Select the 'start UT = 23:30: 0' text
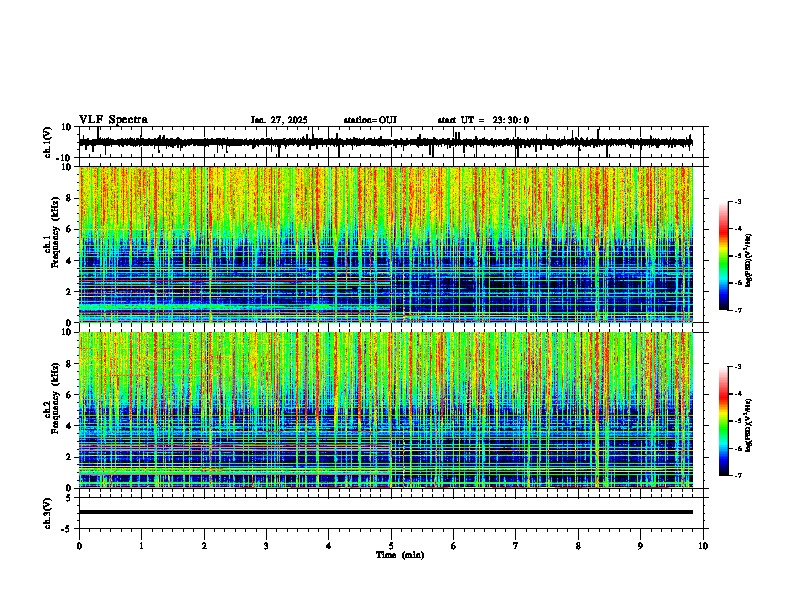 coord(483,120)
